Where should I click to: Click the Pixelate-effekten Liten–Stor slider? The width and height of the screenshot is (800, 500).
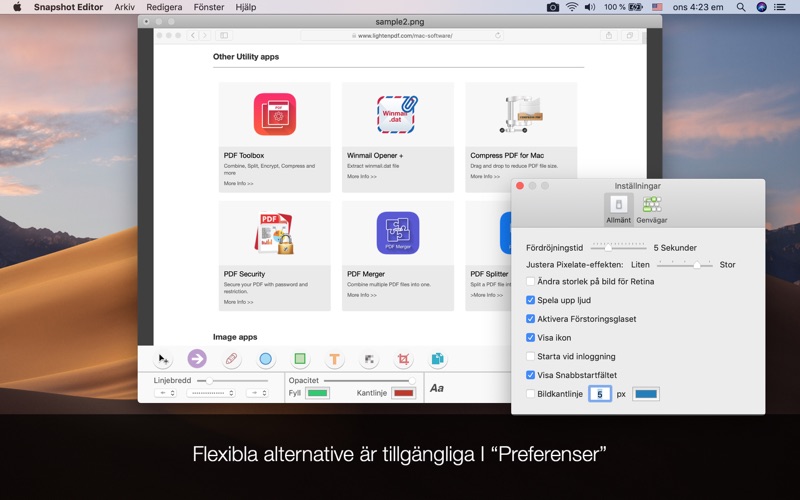[x=685, y=264]
